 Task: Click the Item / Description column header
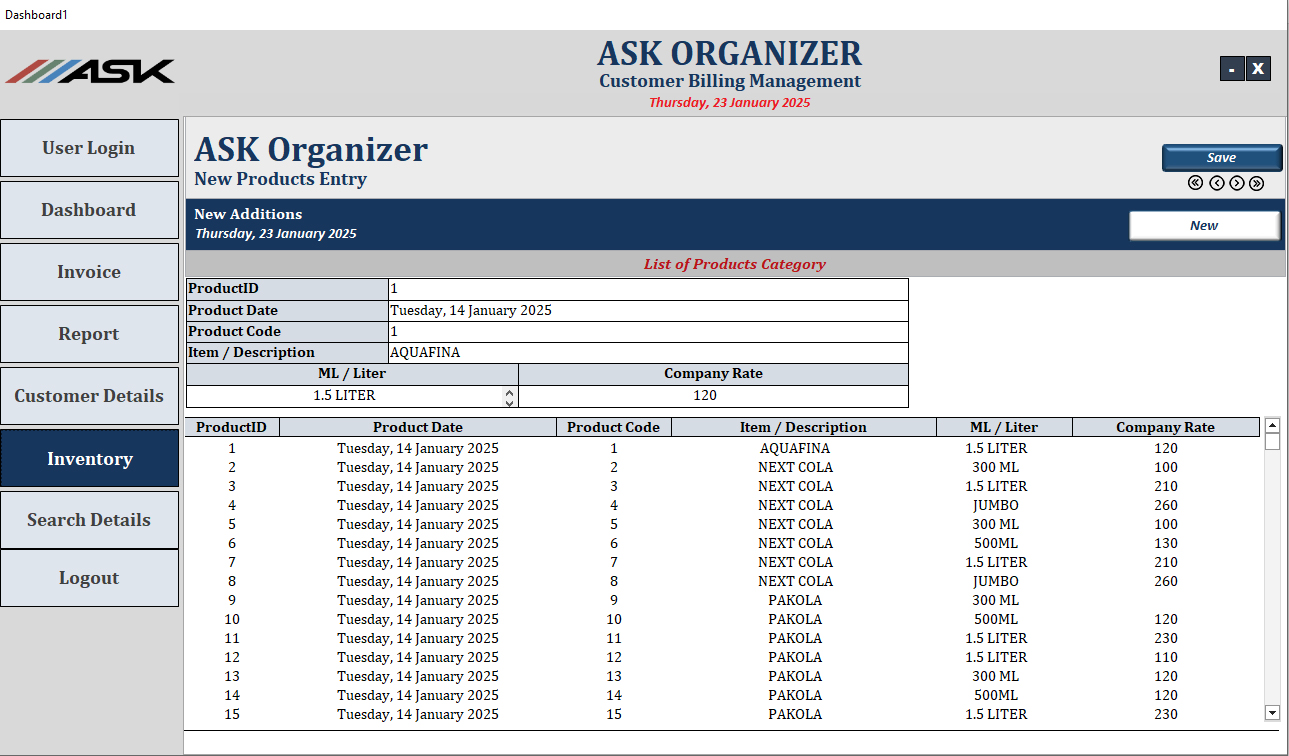(804, 428)
